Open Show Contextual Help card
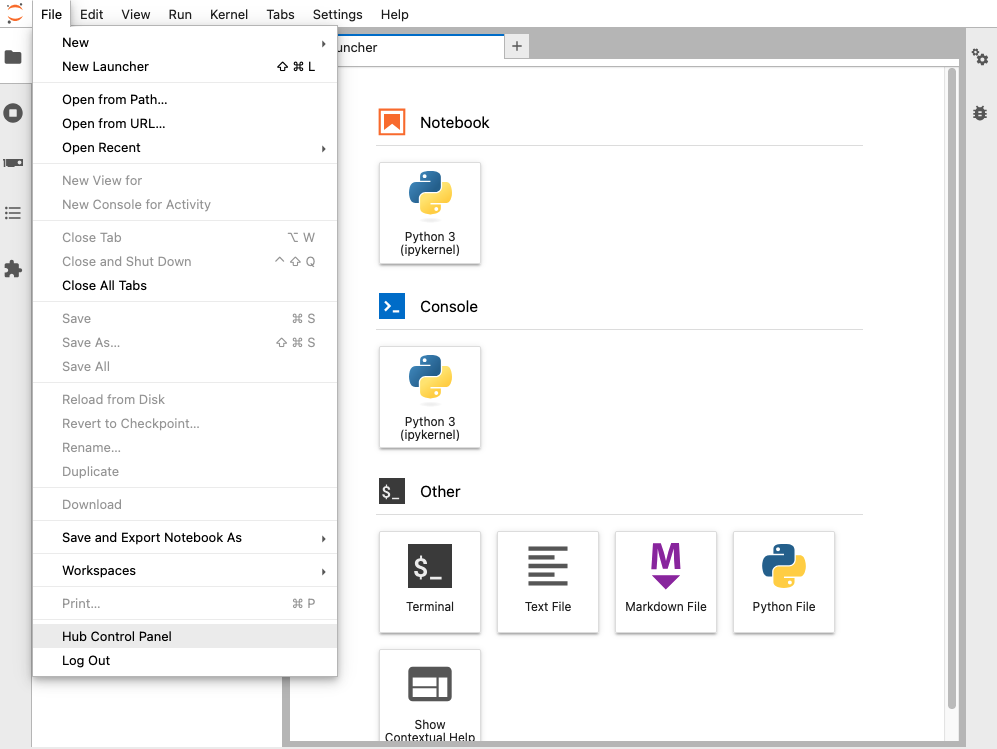The width and height of the screenshot is (997, 749). pyautogui.click(x=430, y=696)
